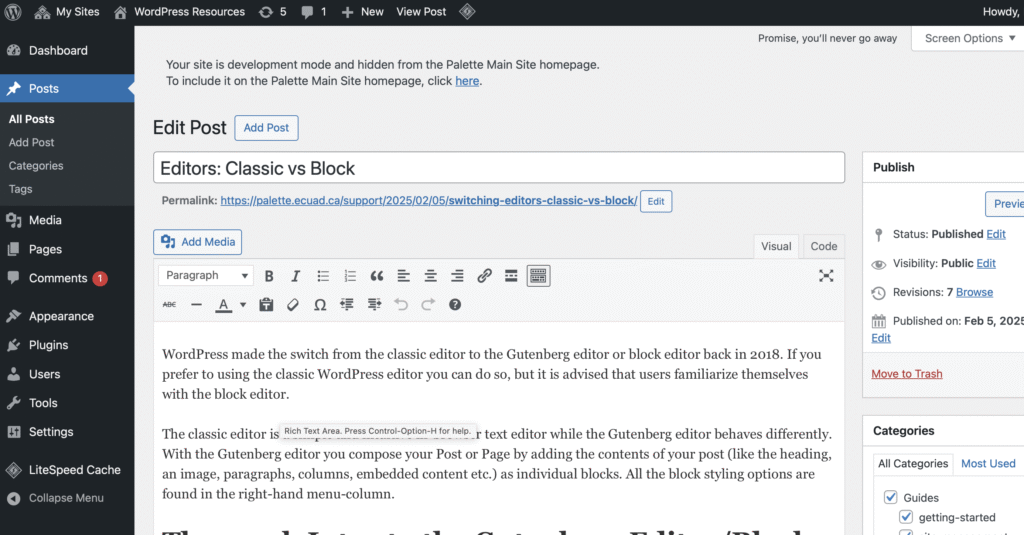Browse the post revisions
The height and width of the screenshot is (535, 1024).
(974, 292)
